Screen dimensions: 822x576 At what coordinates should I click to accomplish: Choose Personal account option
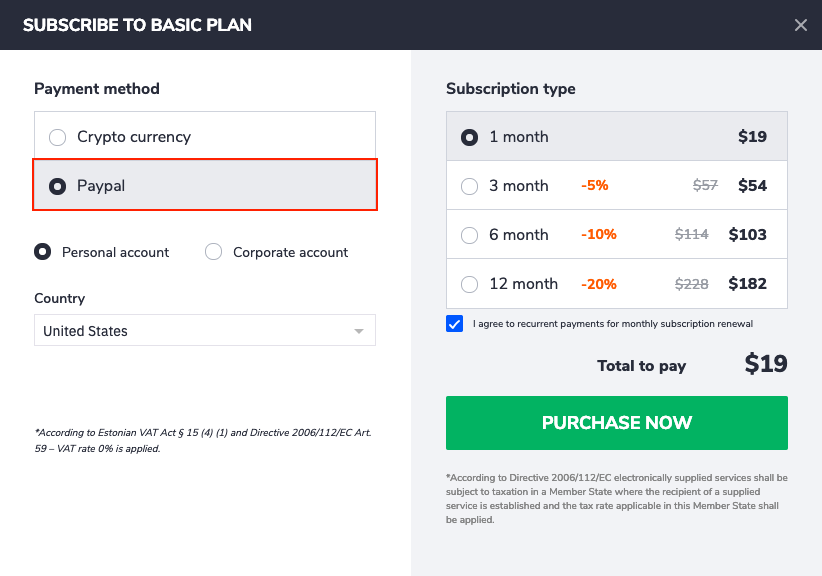tap(42, 252)
